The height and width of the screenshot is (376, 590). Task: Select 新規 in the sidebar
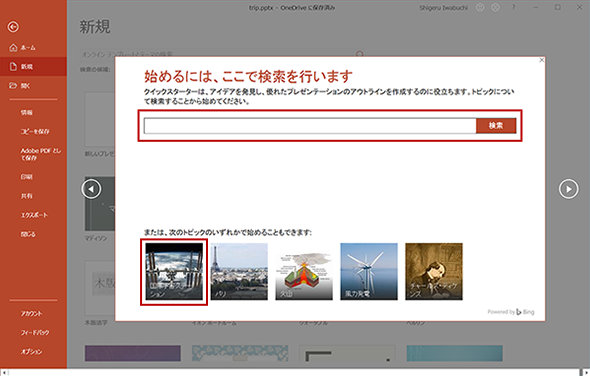coord(33,67)
